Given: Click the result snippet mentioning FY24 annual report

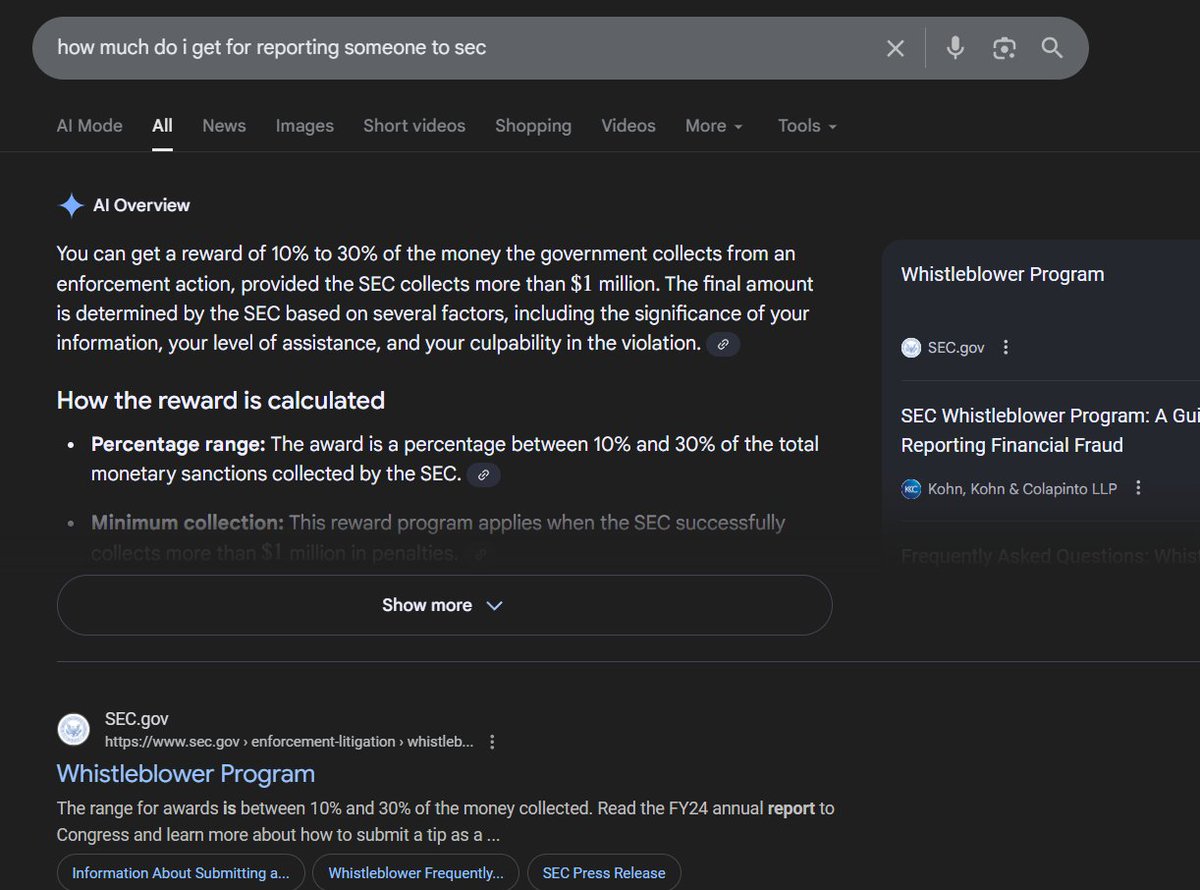Looking at the screenshot, I should [445, 821].
